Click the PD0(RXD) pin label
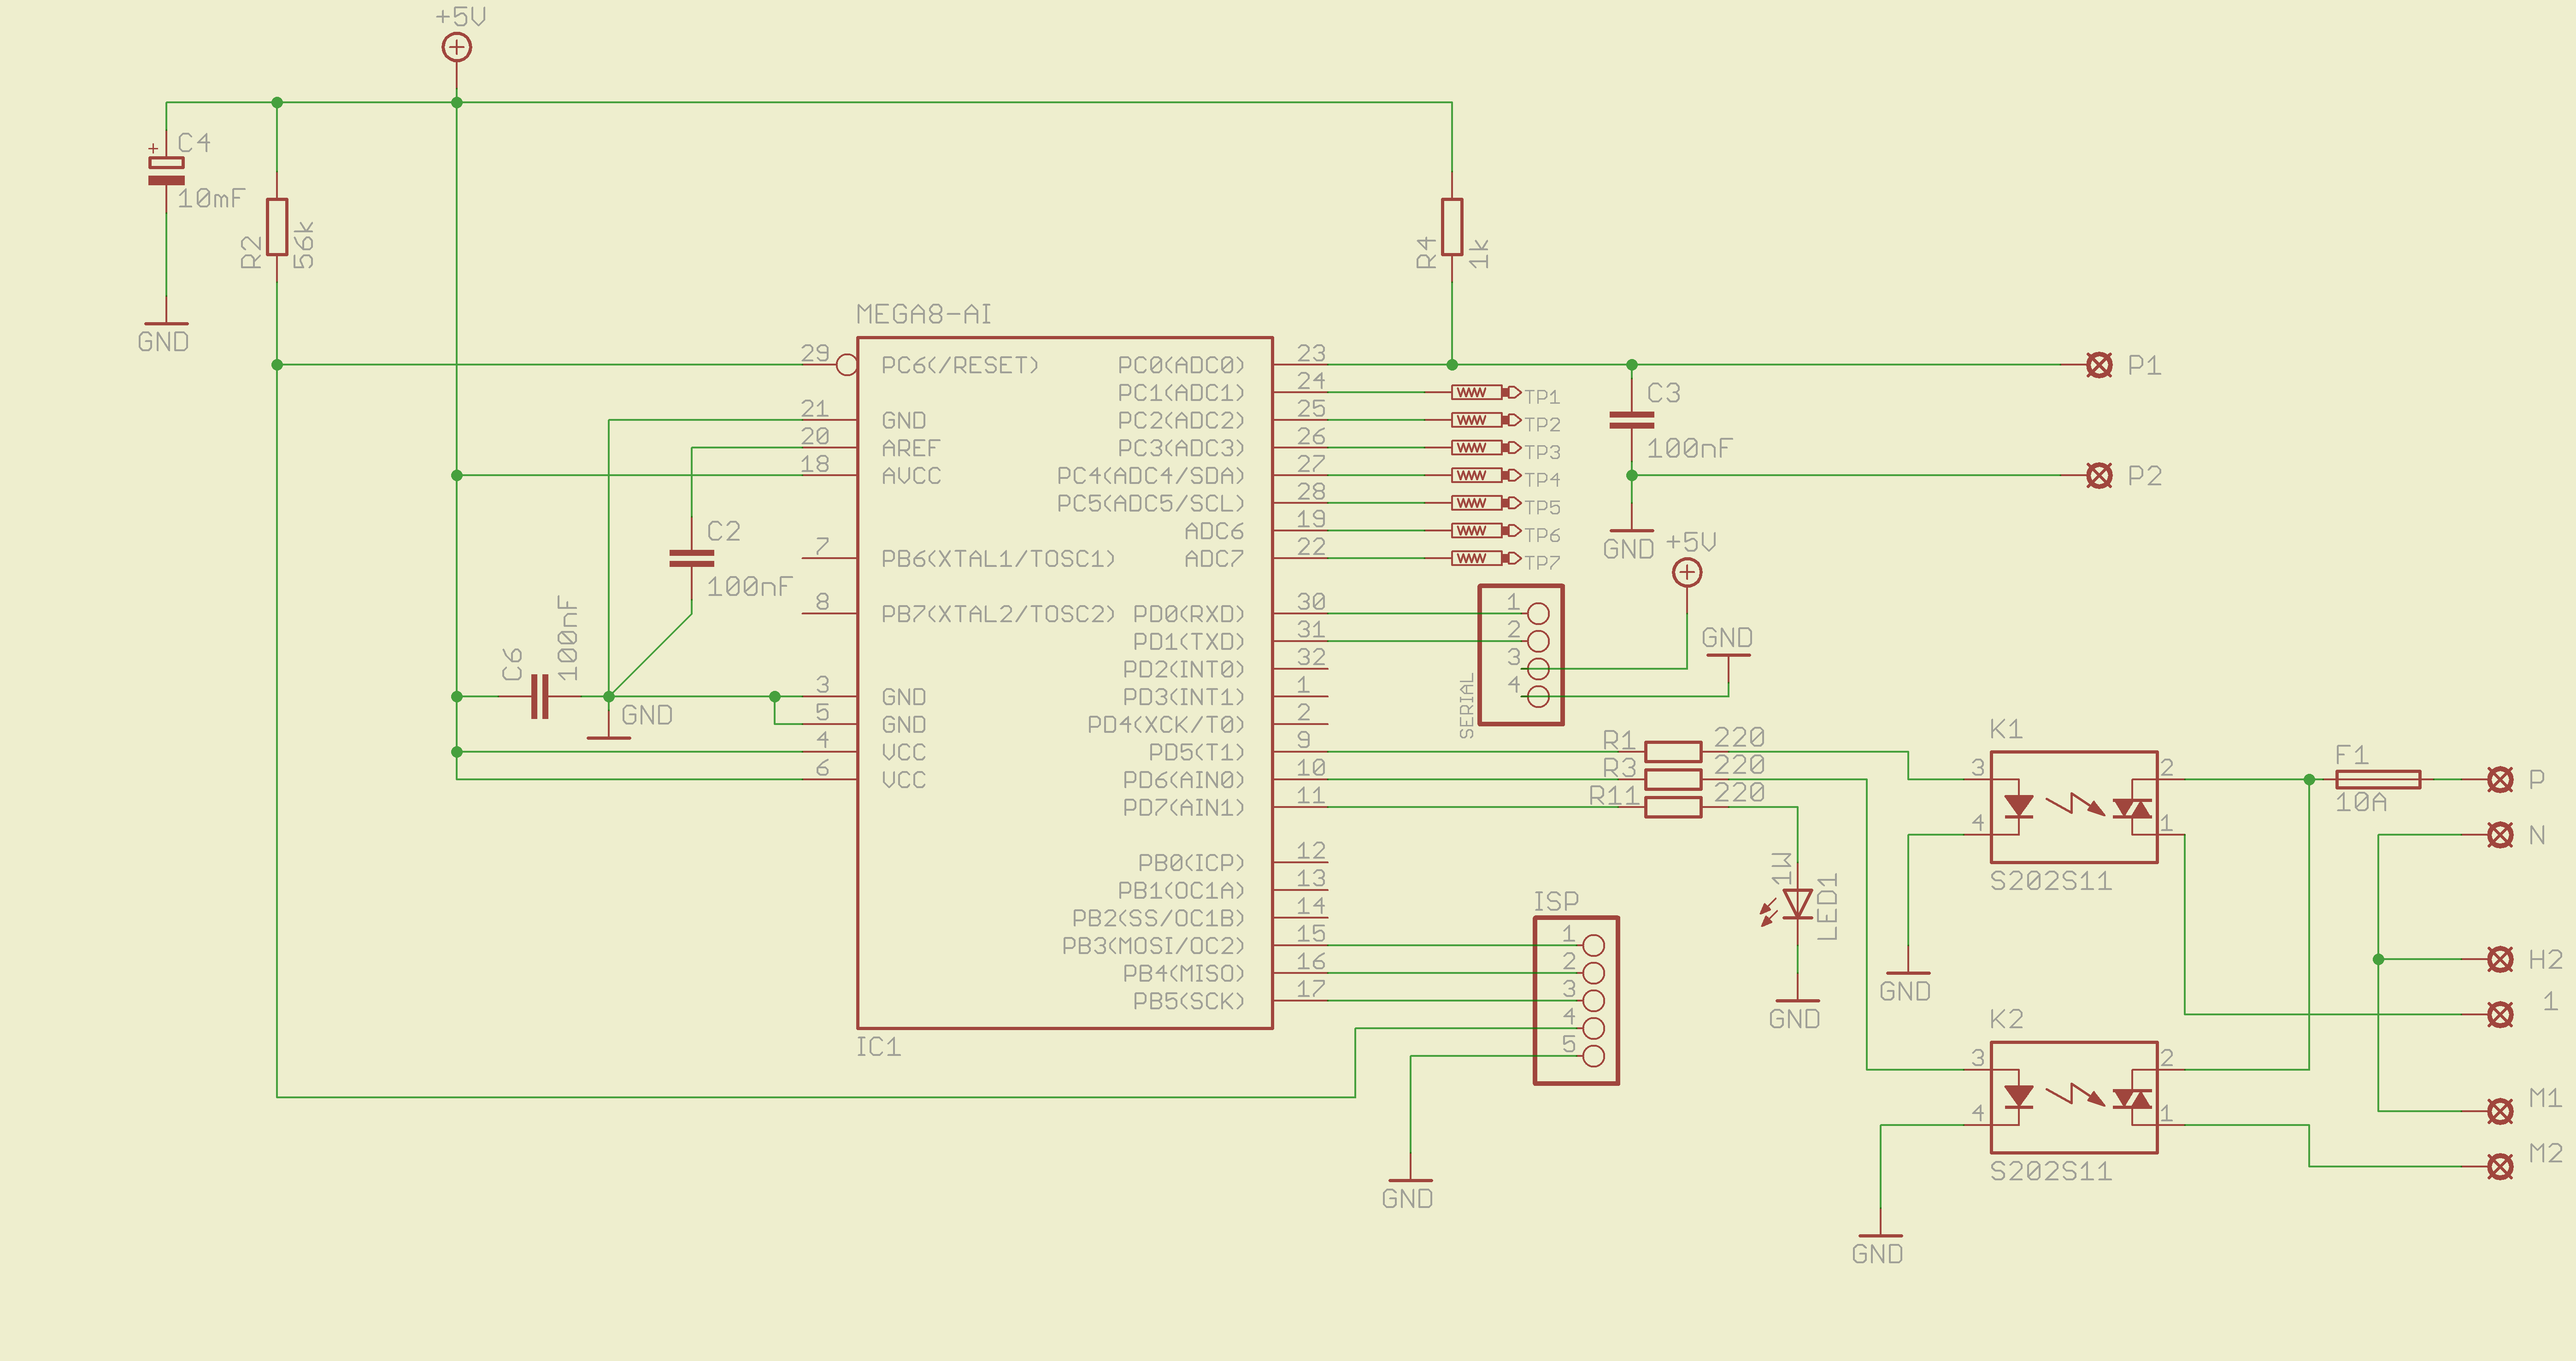 point(1189,613)
